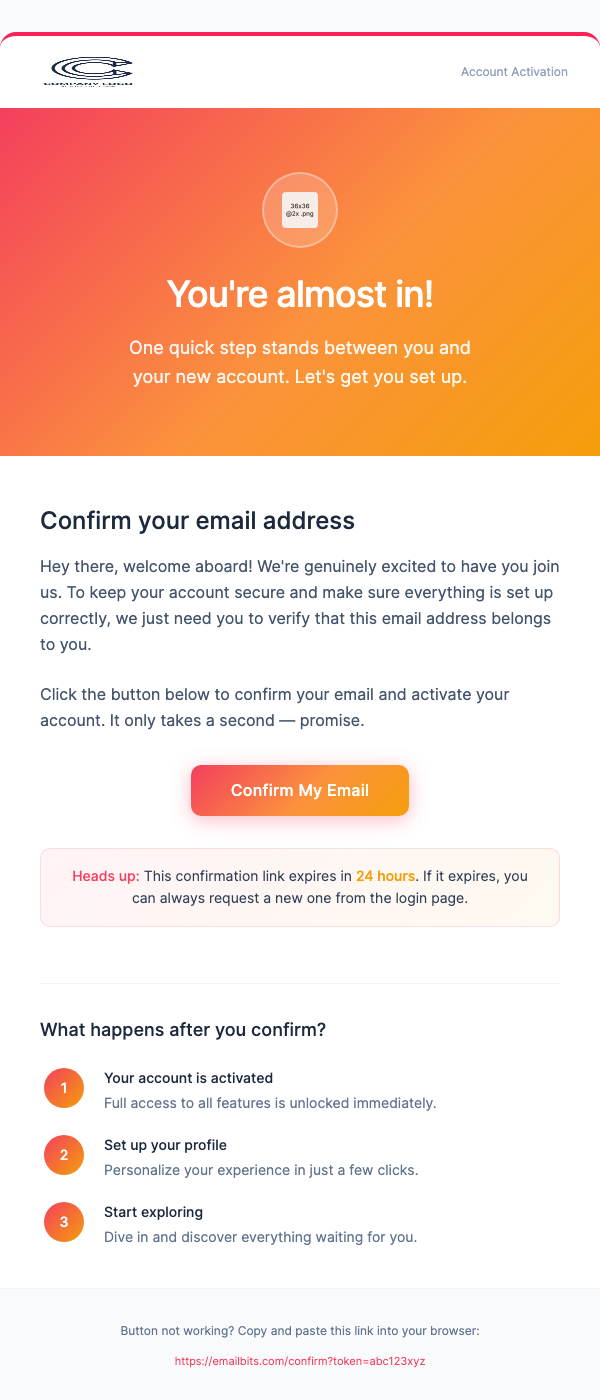Image resolution: width=600 pixels, height=1400 pixels.
Task: Click the 24 hours highlighted text
Action: [x=386, y=876]
